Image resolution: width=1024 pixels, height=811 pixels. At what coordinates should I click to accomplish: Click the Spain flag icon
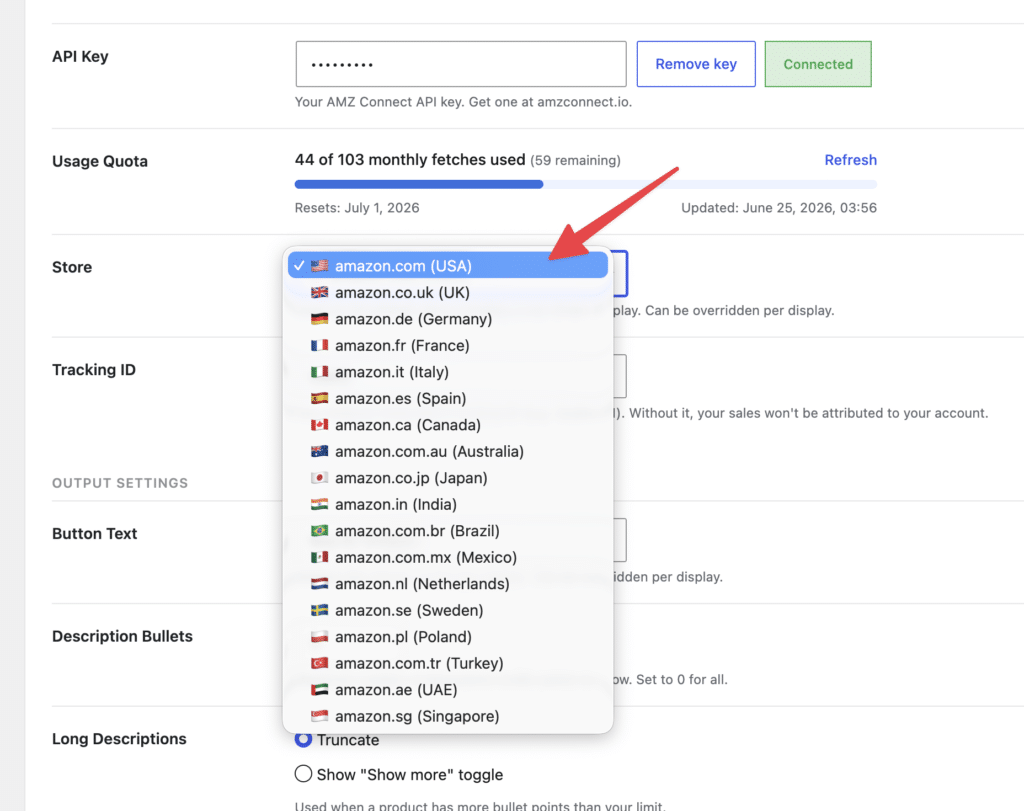[x=319, y=398]
